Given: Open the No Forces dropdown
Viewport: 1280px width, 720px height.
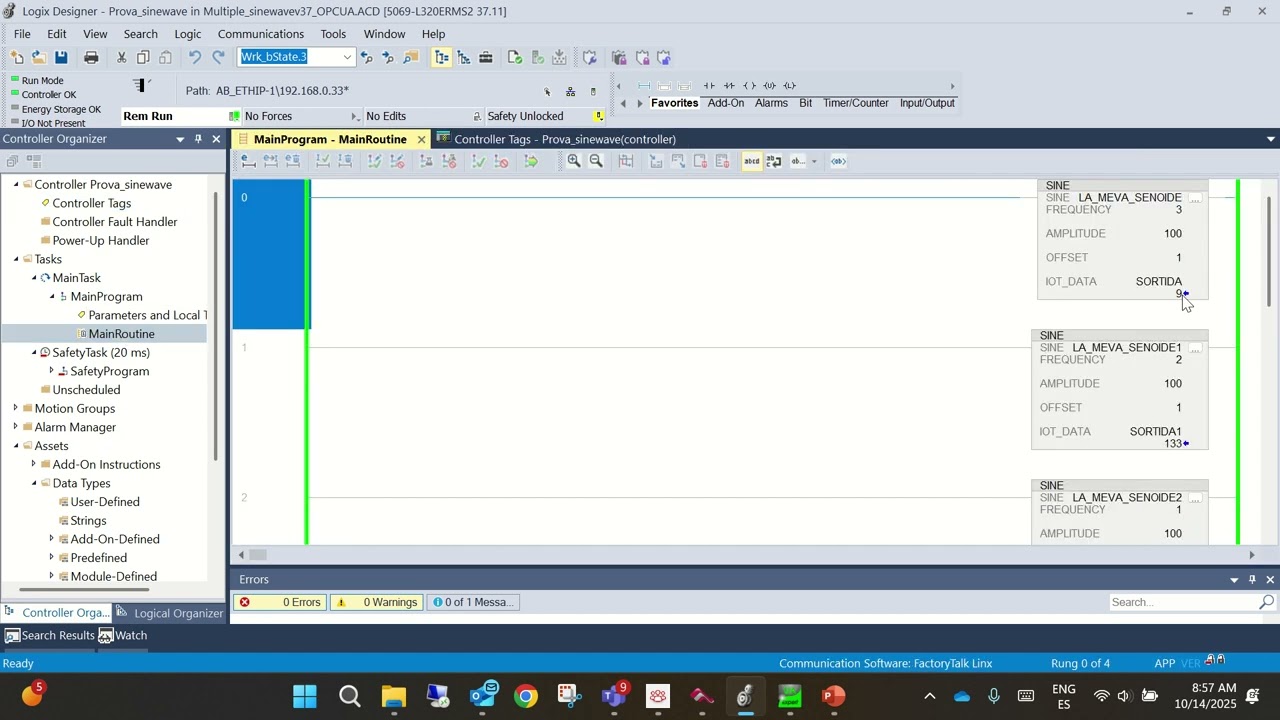Looking at the screenshot, I should 354,116.
